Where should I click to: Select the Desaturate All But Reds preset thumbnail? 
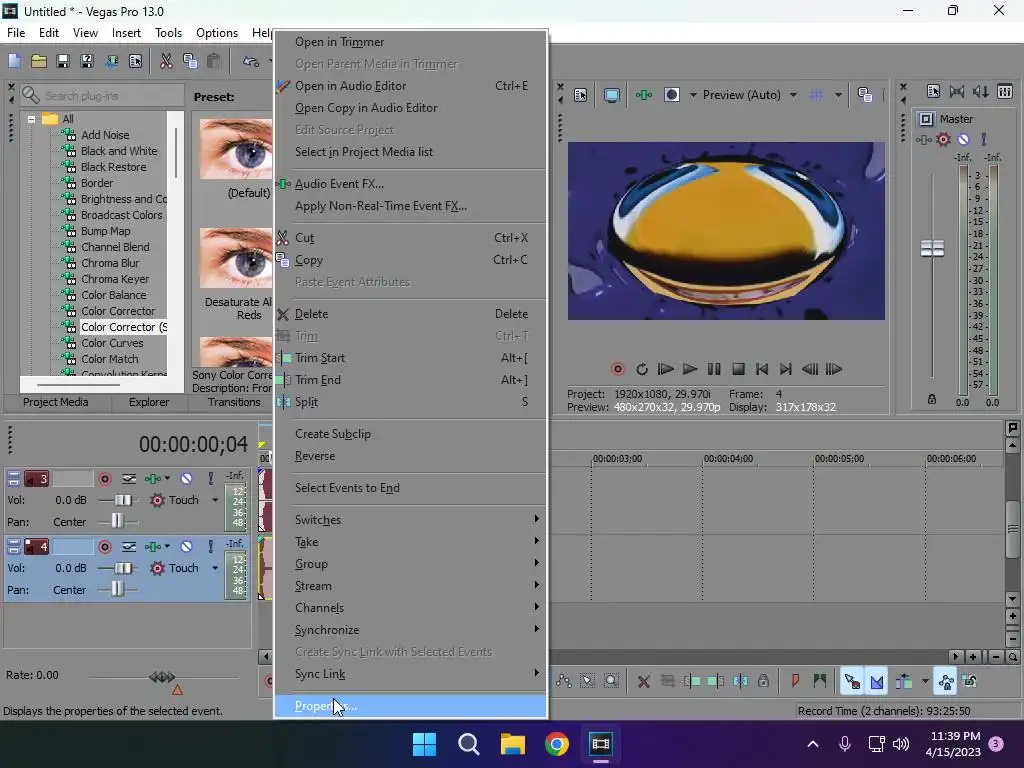pyautogui.click(x=236, y=258)
